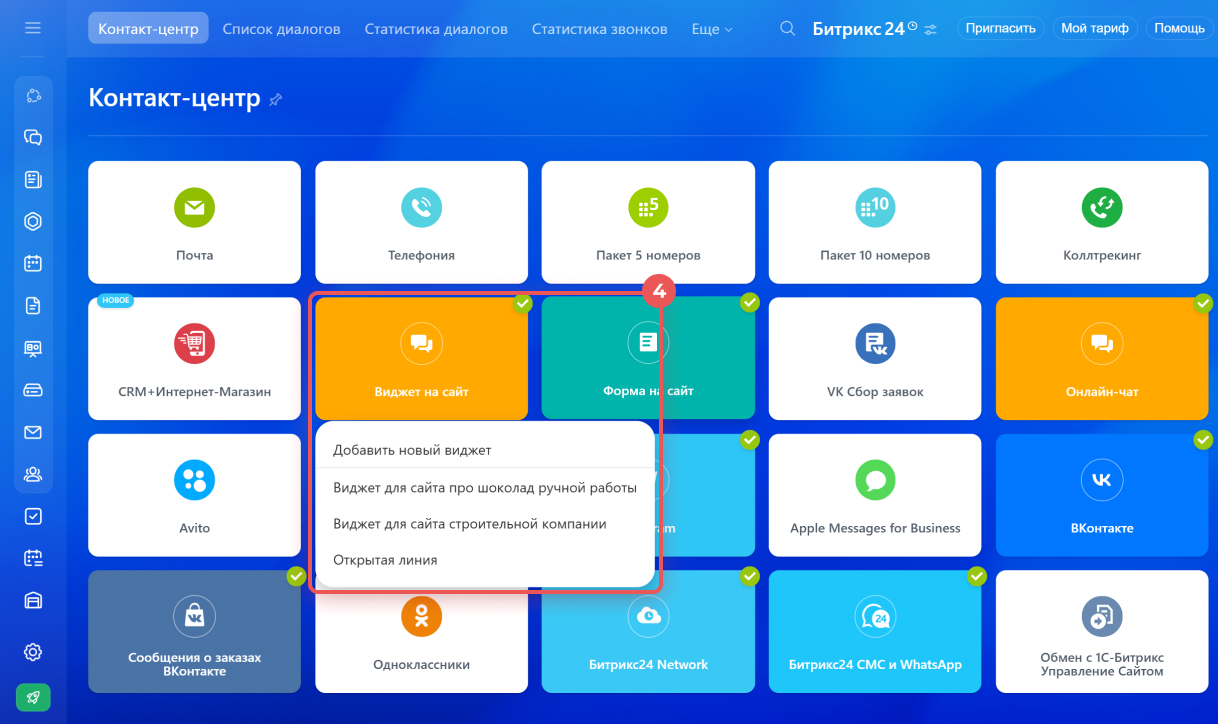Open the chat bubbles messenger icon
Screen dimensions: 1218x724
point(33,138)
